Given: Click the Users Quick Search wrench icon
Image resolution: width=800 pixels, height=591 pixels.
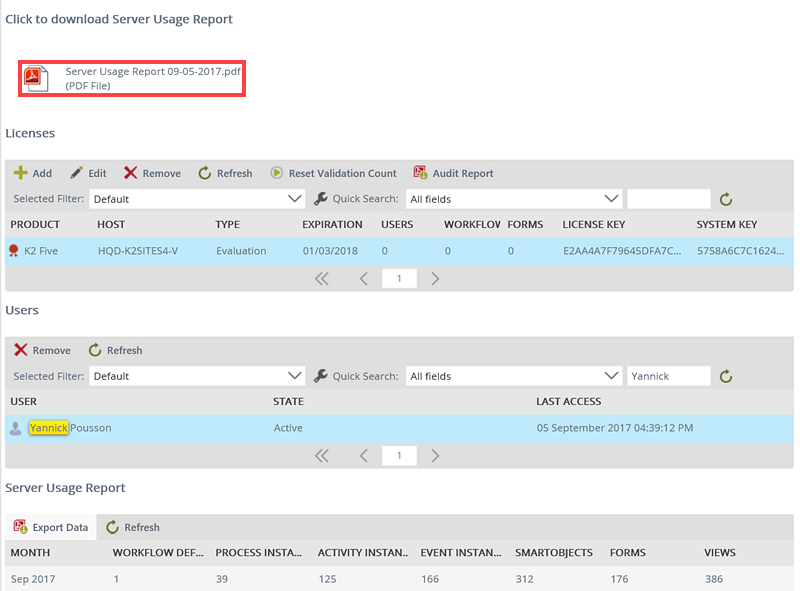Looking at the screenshot, I should pos(320,376).
